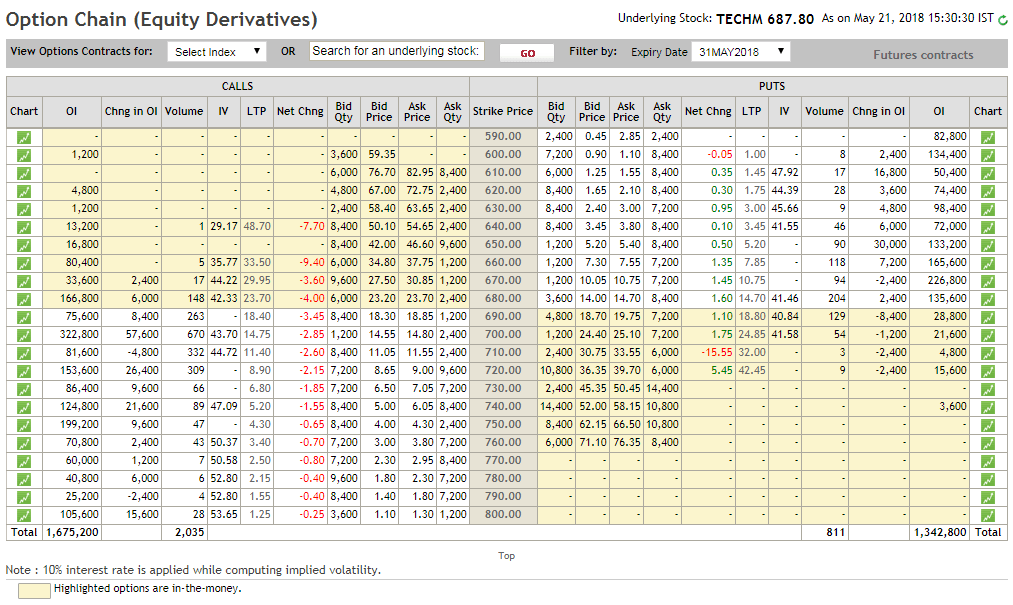This screenshot has width=1013, height=605.
Task: Click puts LTP 18.80 at strike 690
Action: 752,316
